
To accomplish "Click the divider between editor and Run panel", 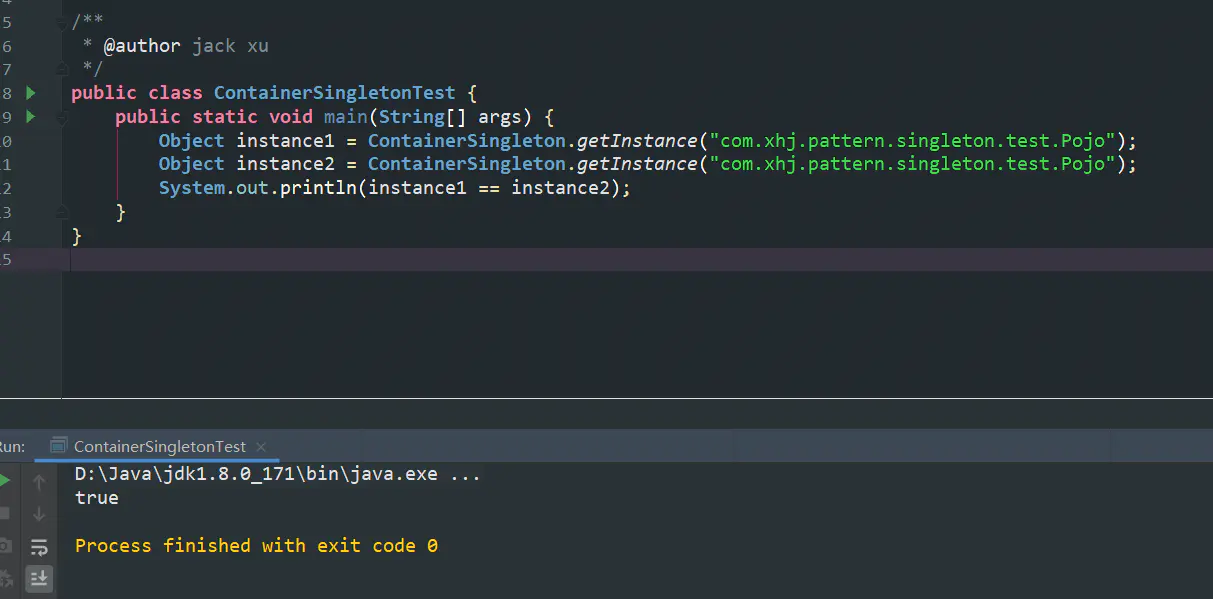I will pos(606,399).
